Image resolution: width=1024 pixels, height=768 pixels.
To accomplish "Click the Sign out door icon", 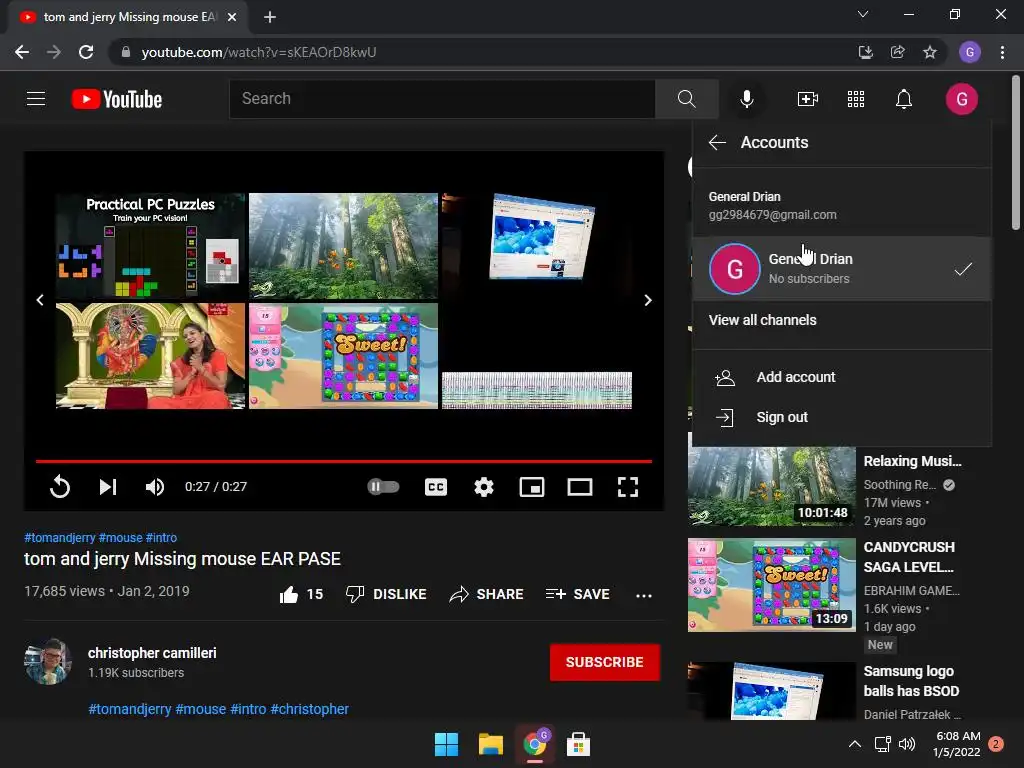I will [725, 417].
